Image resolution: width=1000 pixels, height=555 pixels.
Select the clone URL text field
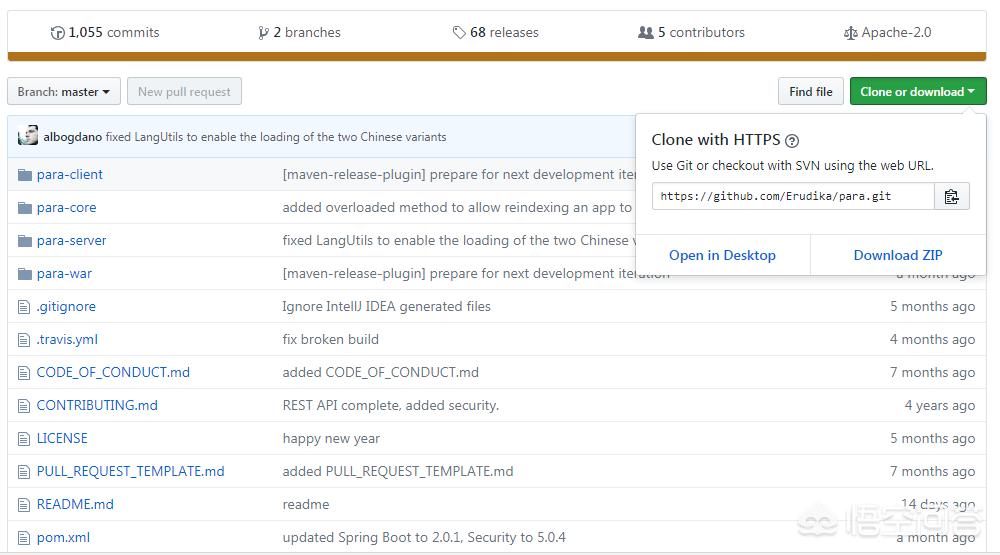[x=793, y=196]
